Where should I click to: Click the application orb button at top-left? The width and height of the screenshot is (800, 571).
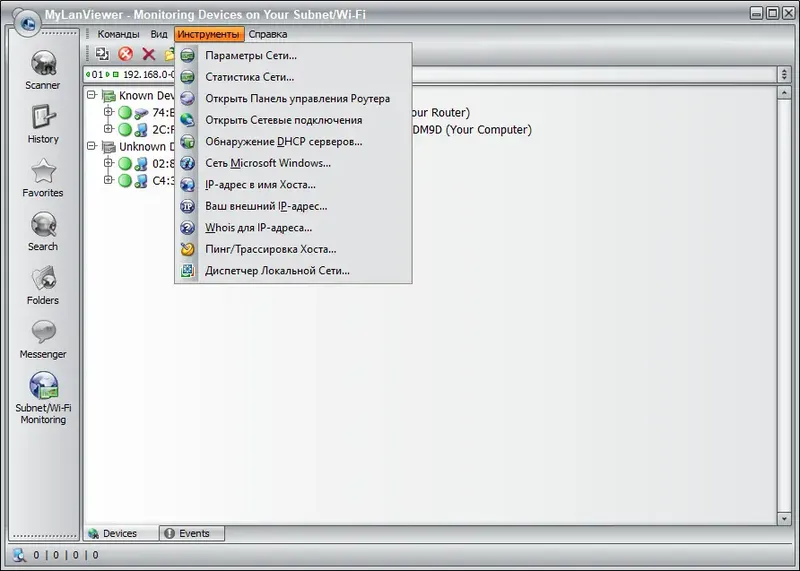tap(27, 22)
